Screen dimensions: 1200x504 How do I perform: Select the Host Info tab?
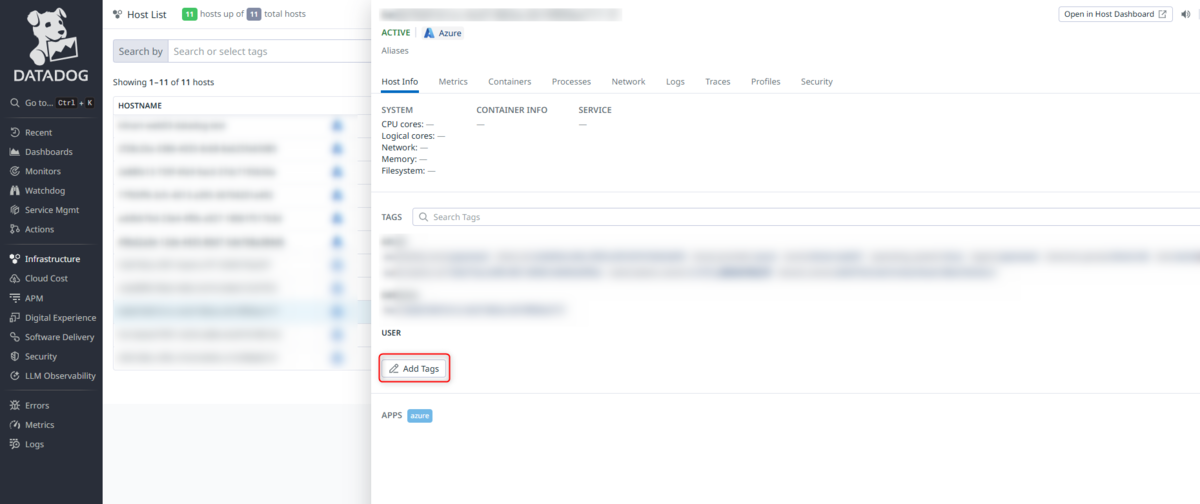pos(400,81)
